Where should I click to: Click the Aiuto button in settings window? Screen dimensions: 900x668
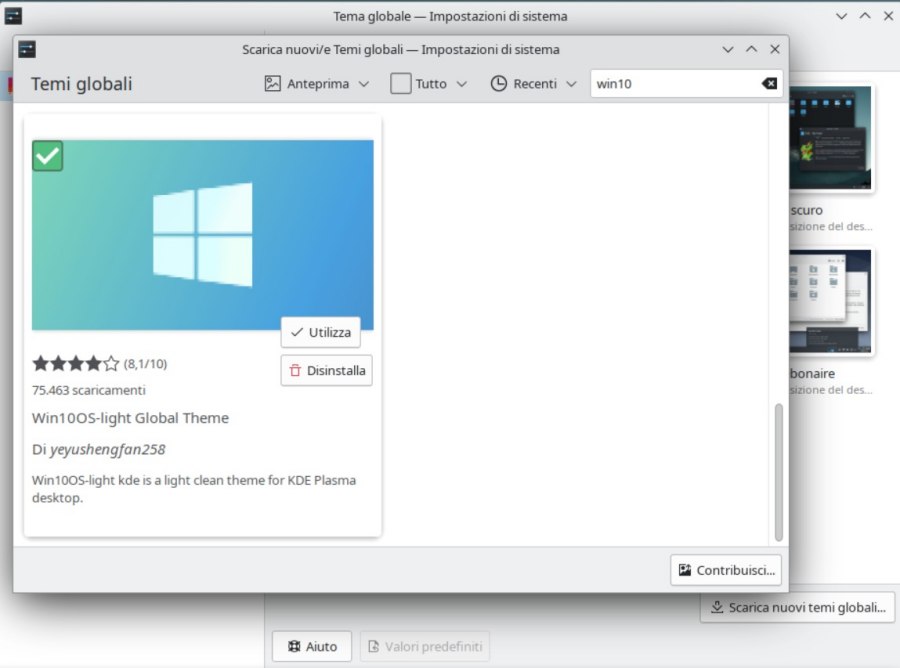pos(312,647)
